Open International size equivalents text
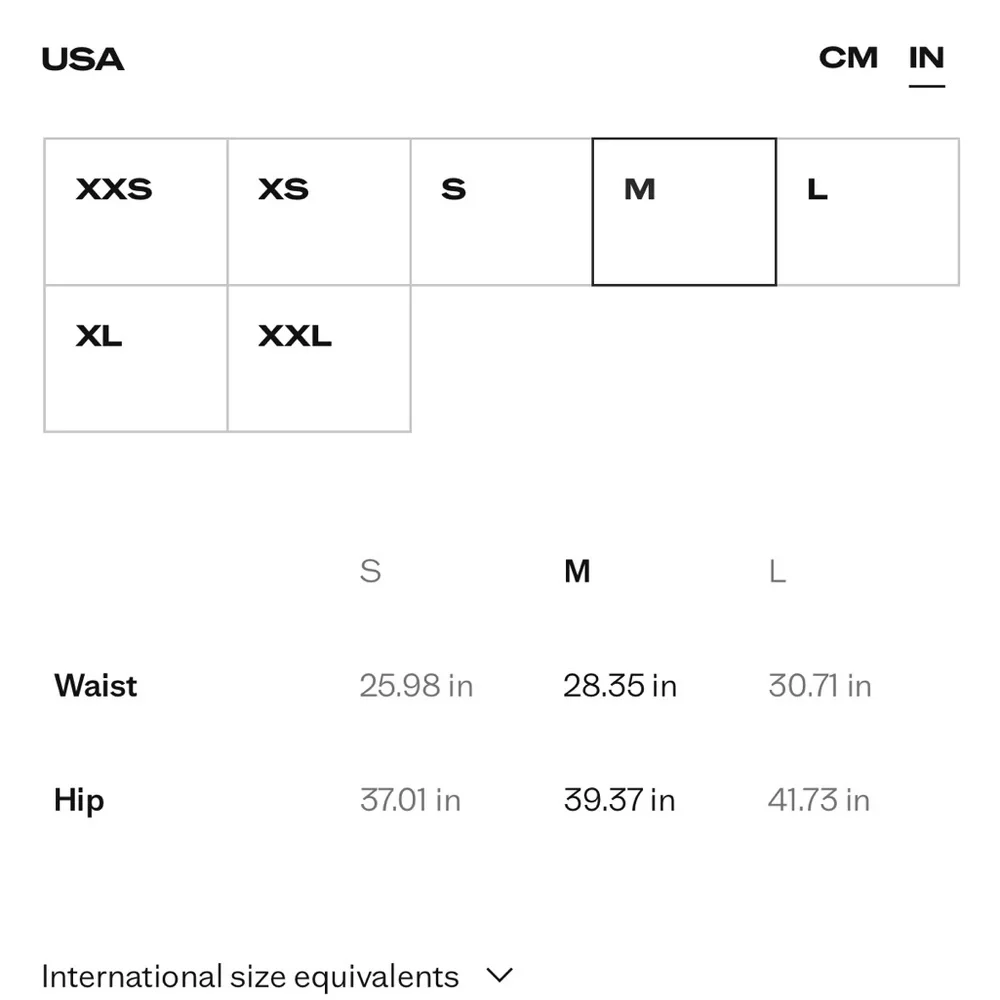 point(250,976)
